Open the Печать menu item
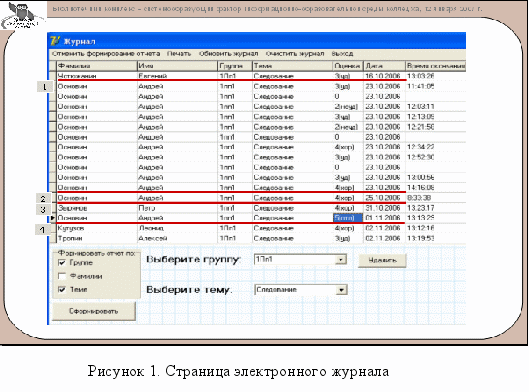 (179, 54)
